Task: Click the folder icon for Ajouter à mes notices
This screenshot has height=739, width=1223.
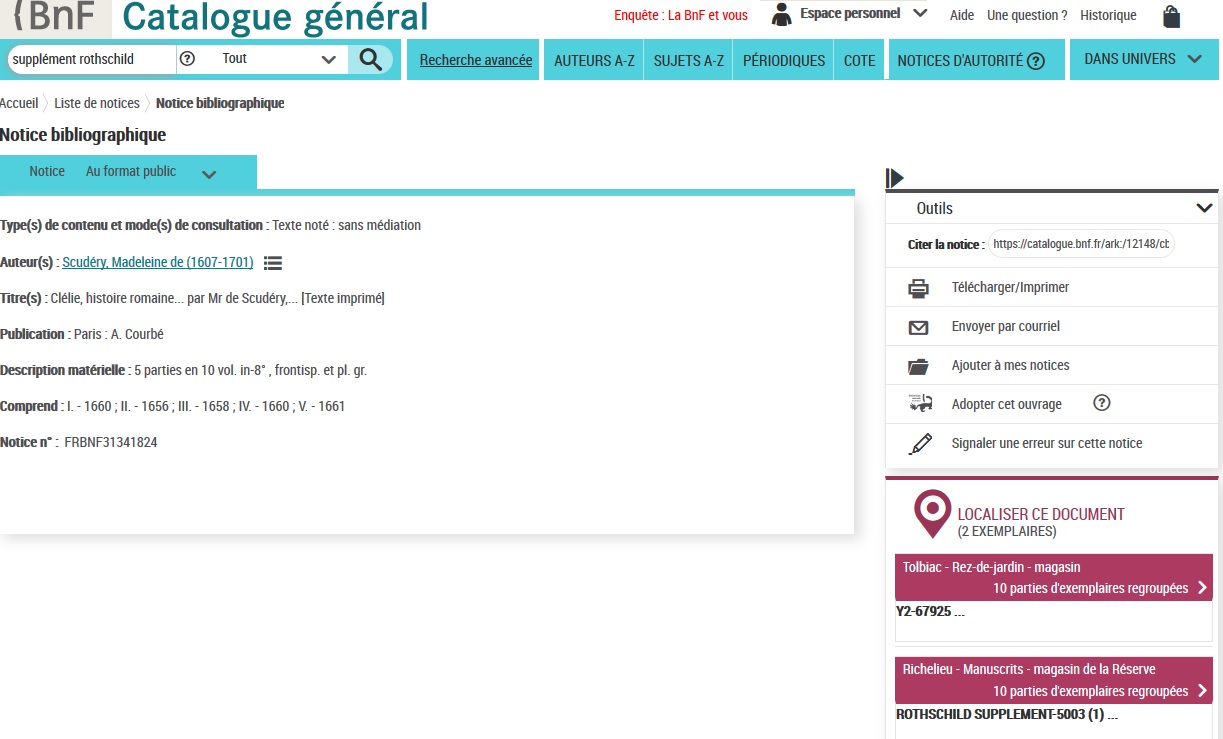Action: 918,366
